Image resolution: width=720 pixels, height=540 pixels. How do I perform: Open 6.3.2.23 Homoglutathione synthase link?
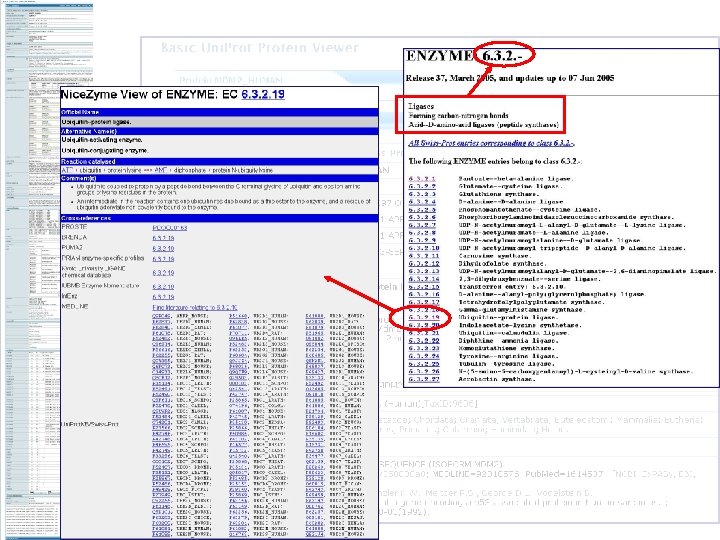pyautogui.click(x=424, y=349)
